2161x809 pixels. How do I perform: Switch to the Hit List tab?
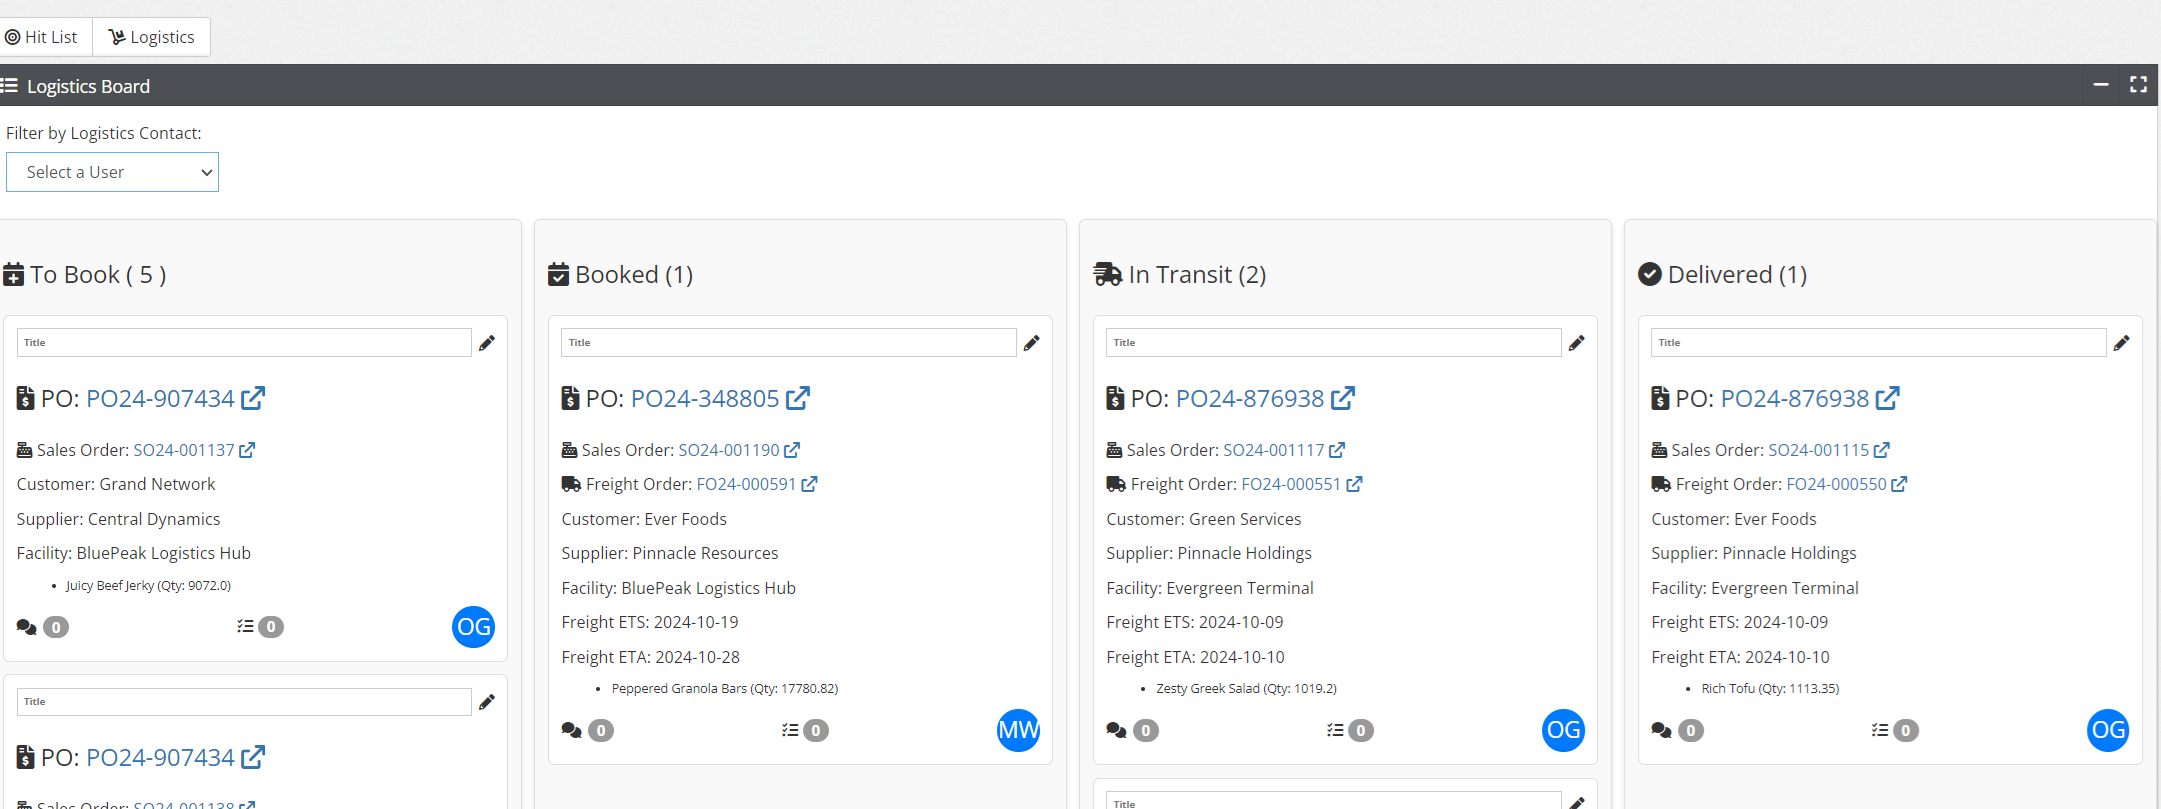(x=42, y=37)
